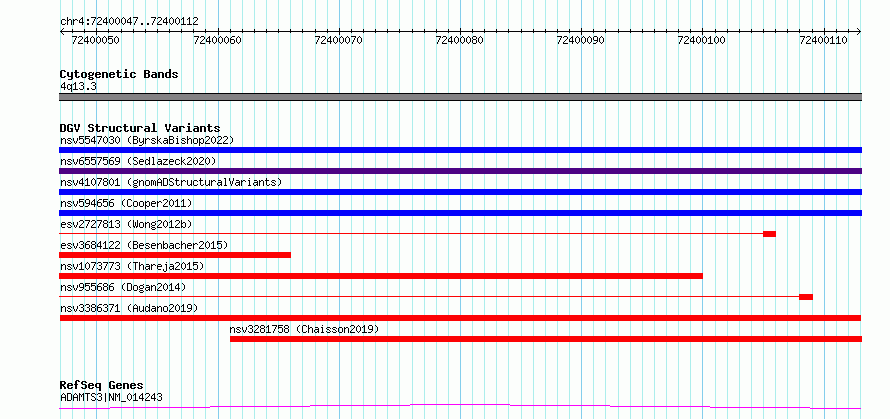The height and width of the screenshot is (419, 890).
Task: Open the nsv955686 (Dogan2014) label
Action: pos(123,287)
